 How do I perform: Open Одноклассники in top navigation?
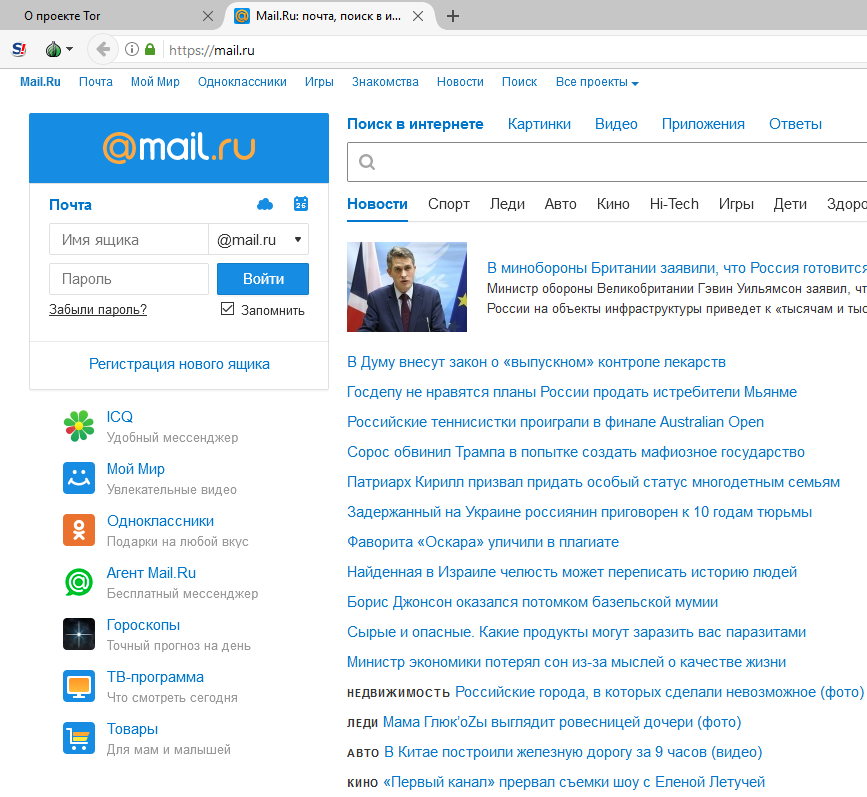[242, 82]
